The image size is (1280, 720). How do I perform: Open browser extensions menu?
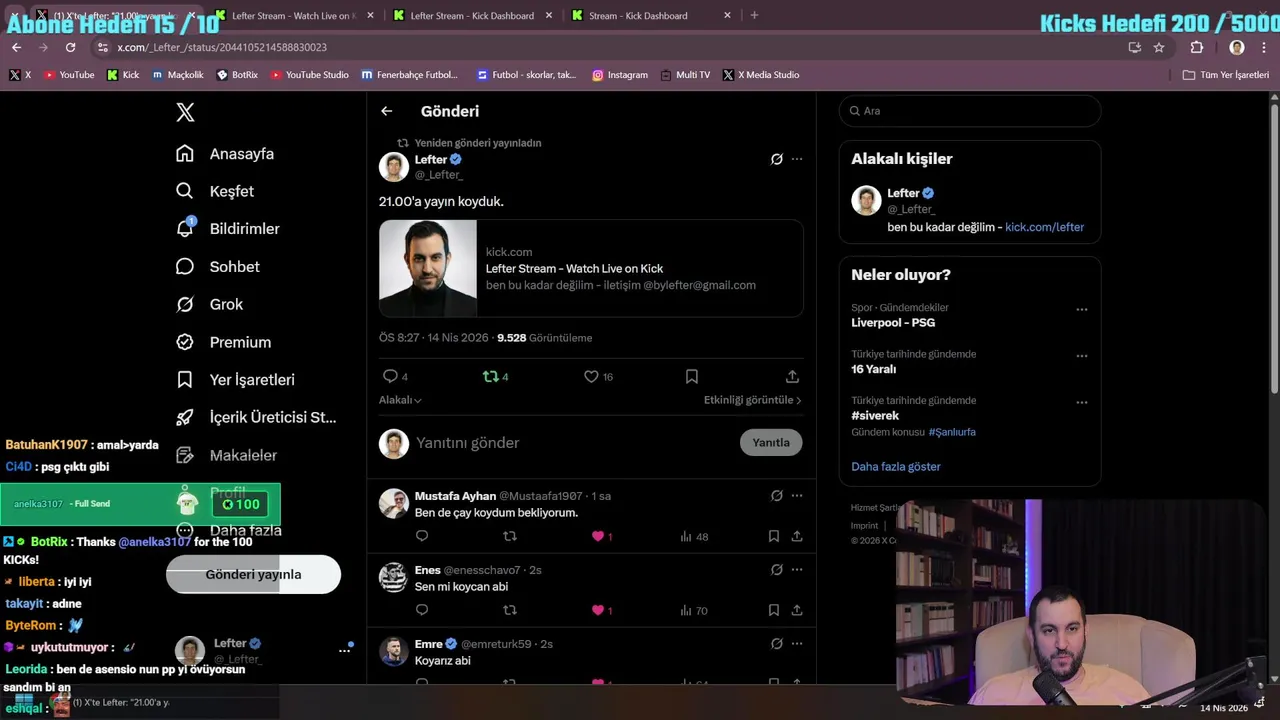1197,47
